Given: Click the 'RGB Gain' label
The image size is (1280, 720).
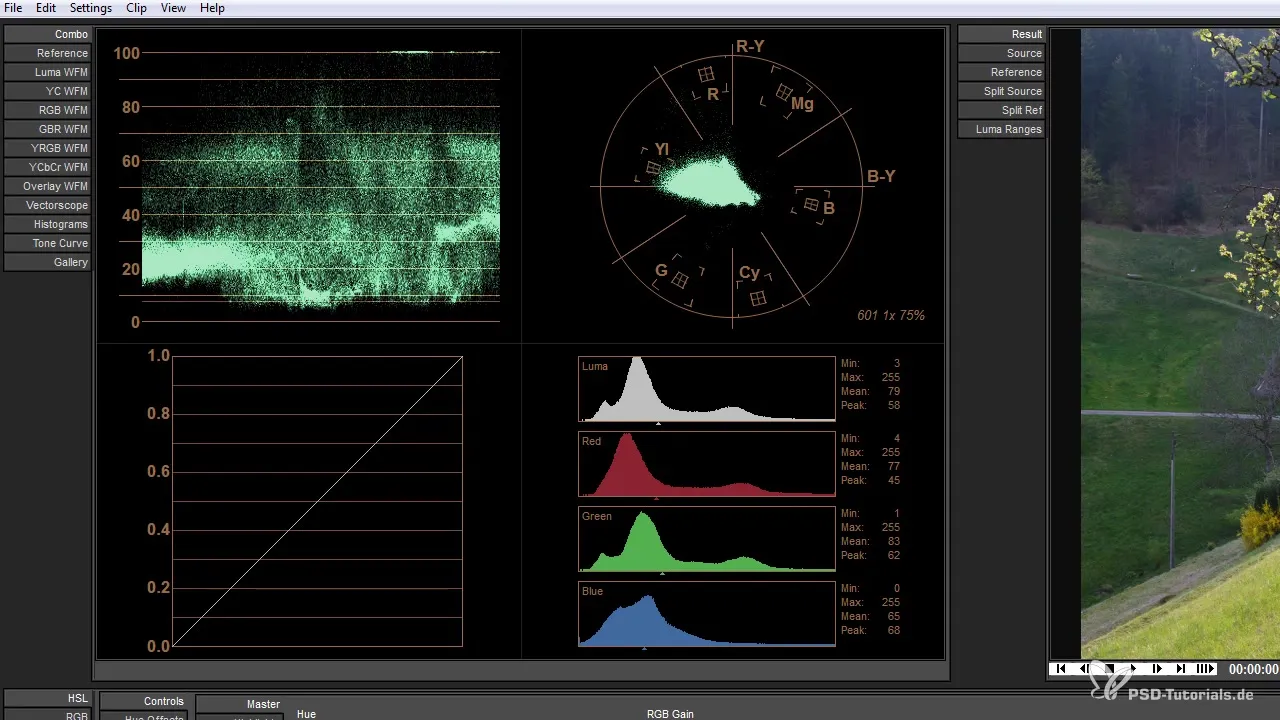Looking at the screenshot, I should point(670,714).
